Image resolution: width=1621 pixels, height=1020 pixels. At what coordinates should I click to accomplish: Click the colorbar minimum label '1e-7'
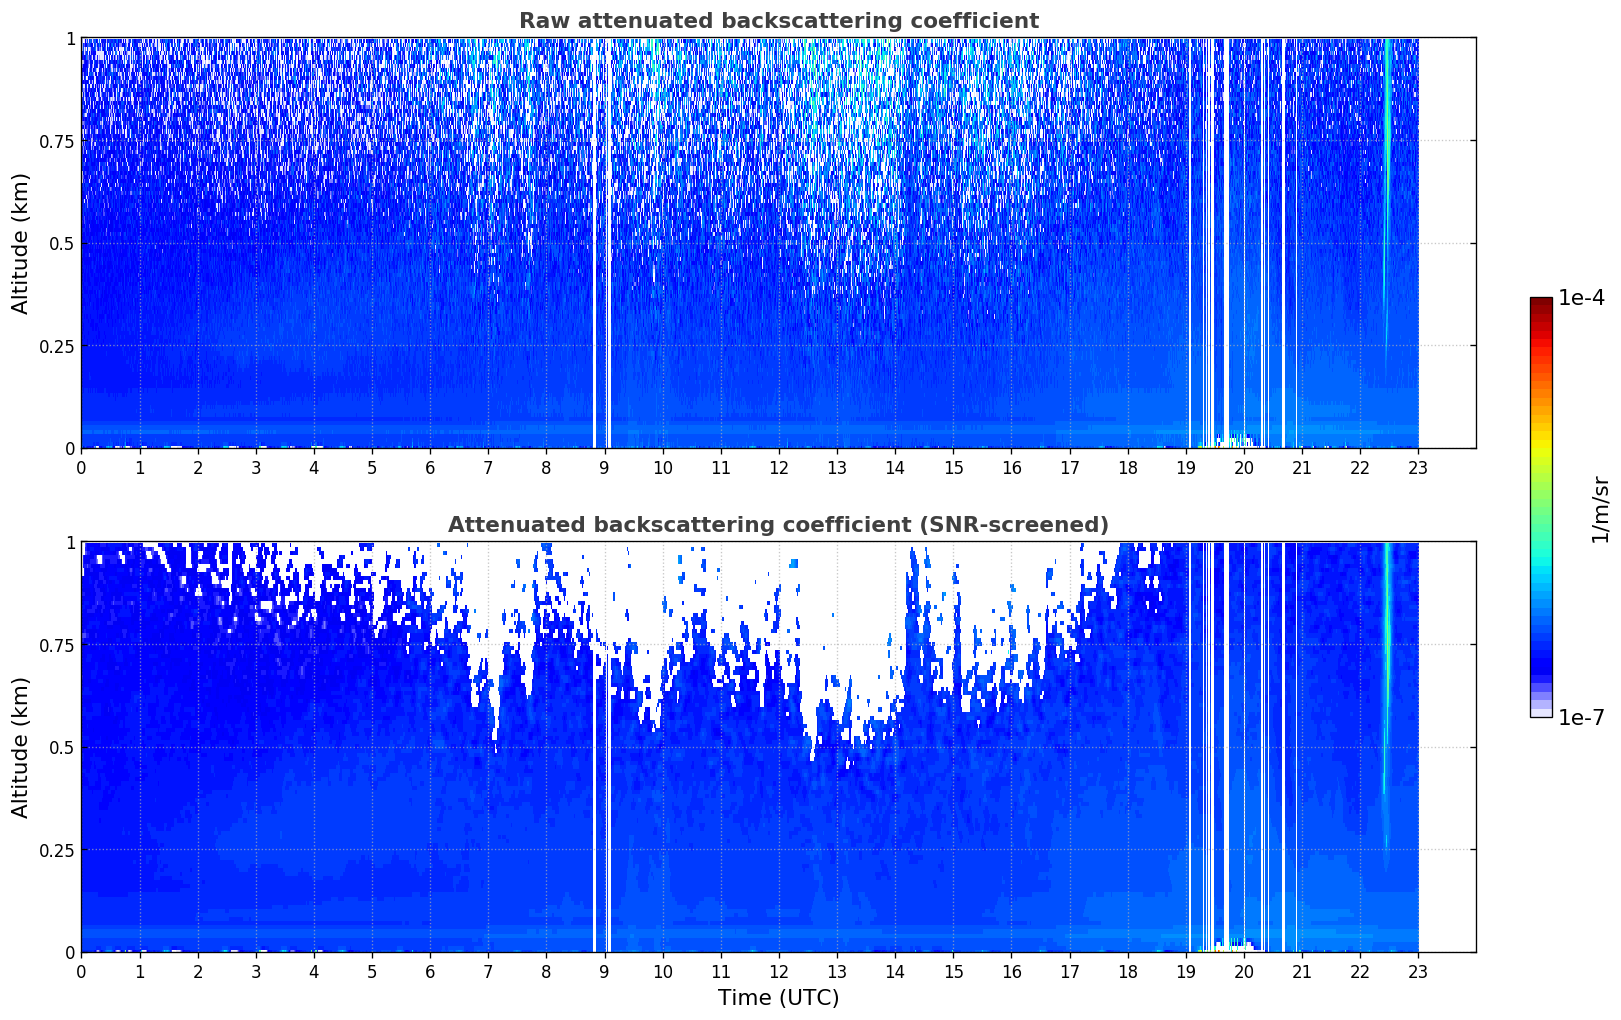point(1580,718)
